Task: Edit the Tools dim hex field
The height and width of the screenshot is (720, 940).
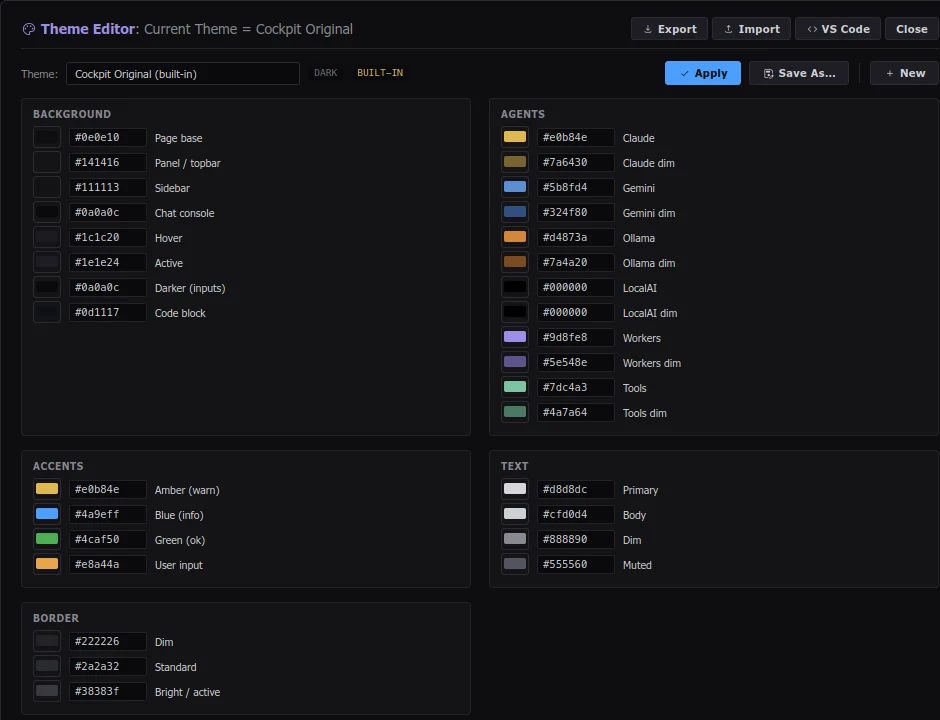Action: (576, 412)
